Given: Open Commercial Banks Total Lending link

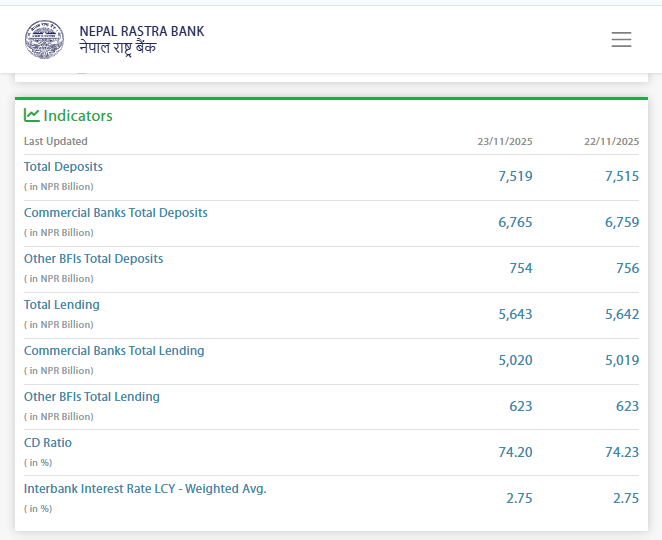Looking at the screenshot, I should point(114,351).
